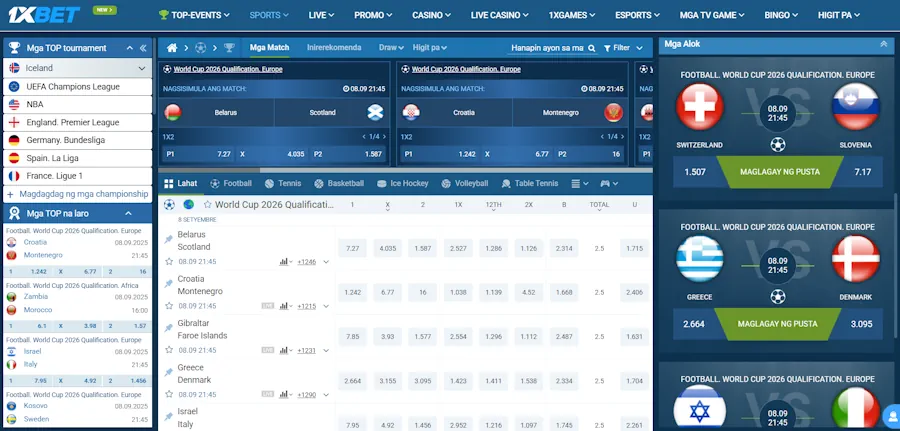Open +1246 more markets link

[x=307, y=262]
